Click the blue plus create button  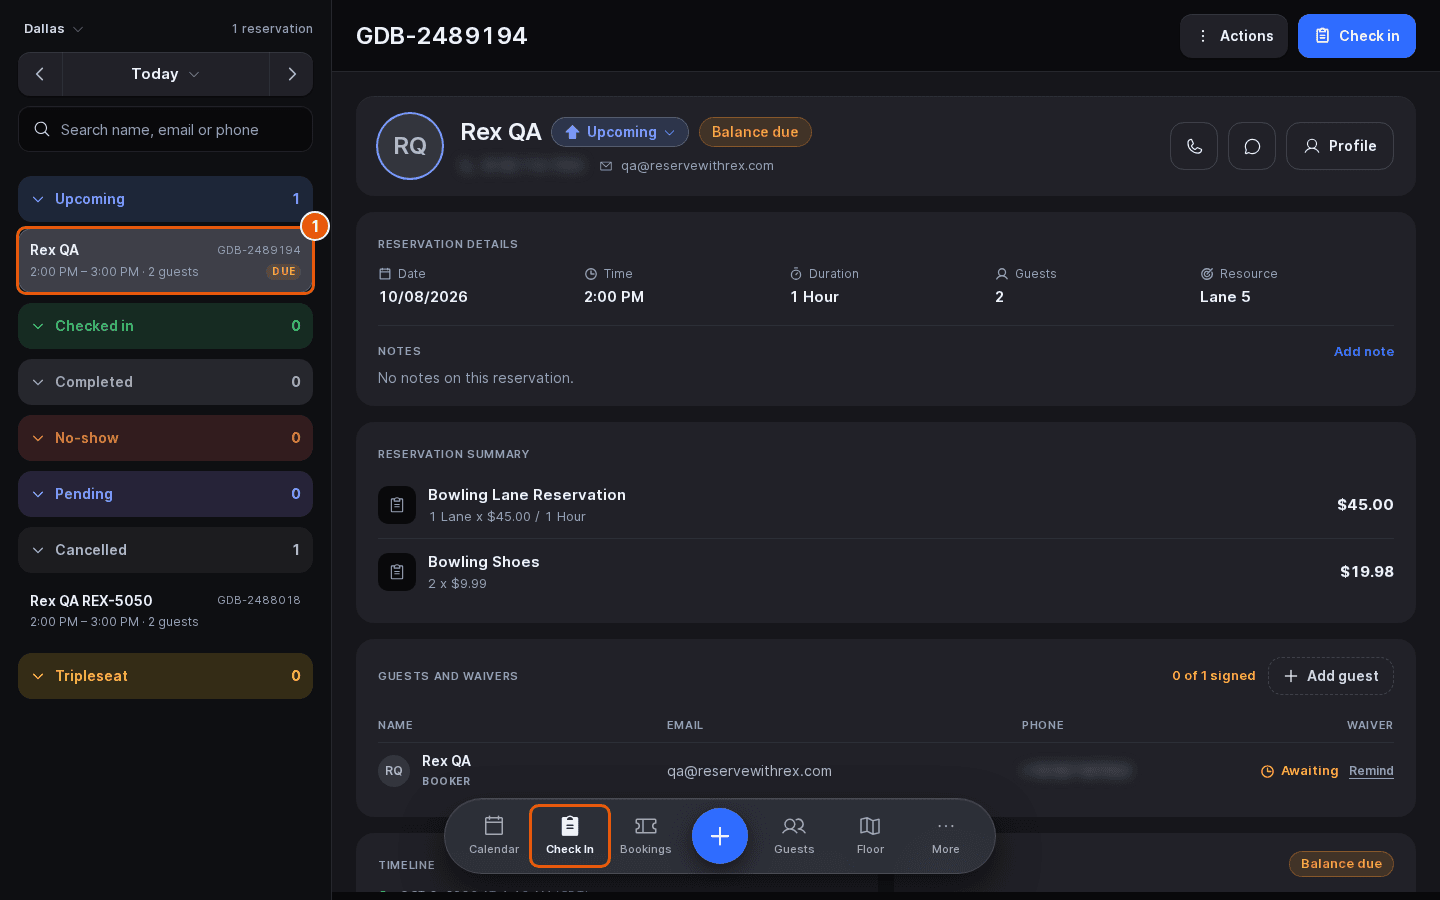pyautogui.click(x=720, y=836)
